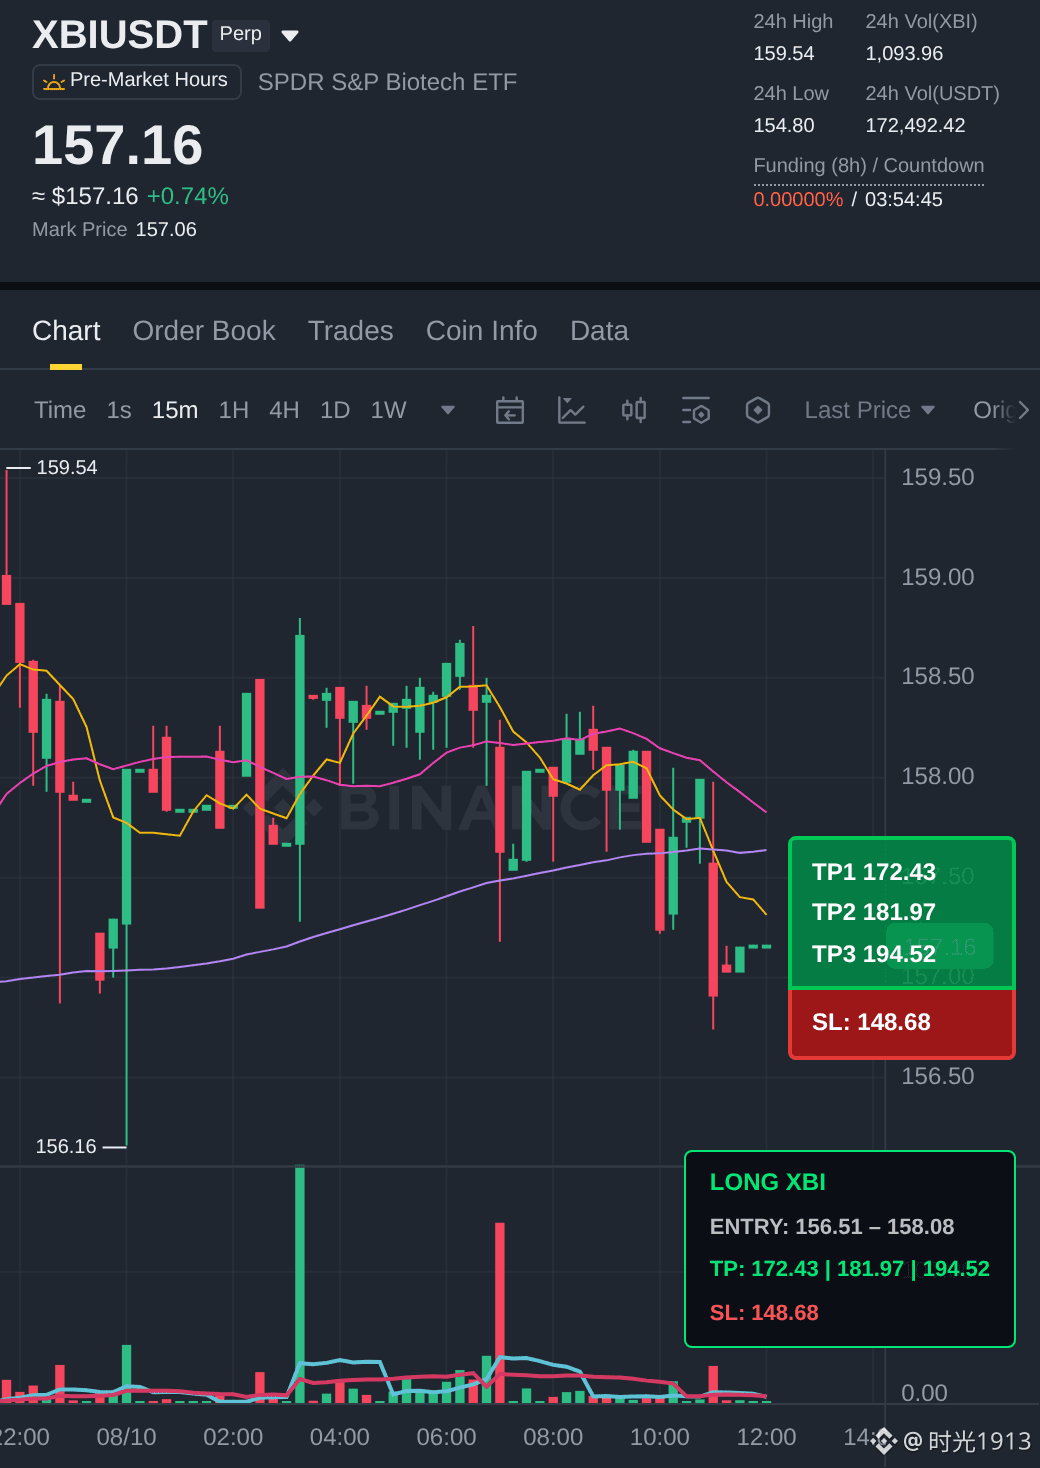
Task: Select the 15m interval
Action: (175, 410)
